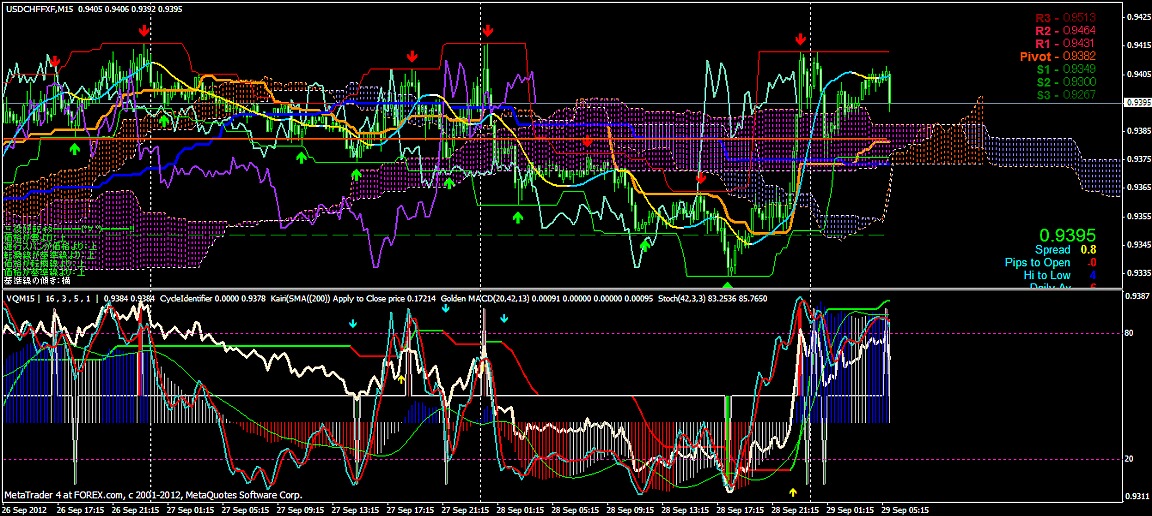This screenshot has height=516, width=1152.
Task: Select the R3 resistance level label
Action: 1065,18
